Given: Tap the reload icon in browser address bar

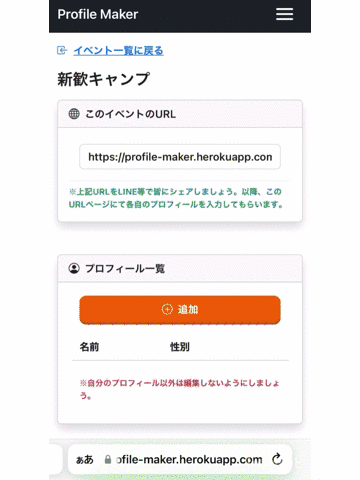Looking at the screenshot, I should (x=277, y=459).
